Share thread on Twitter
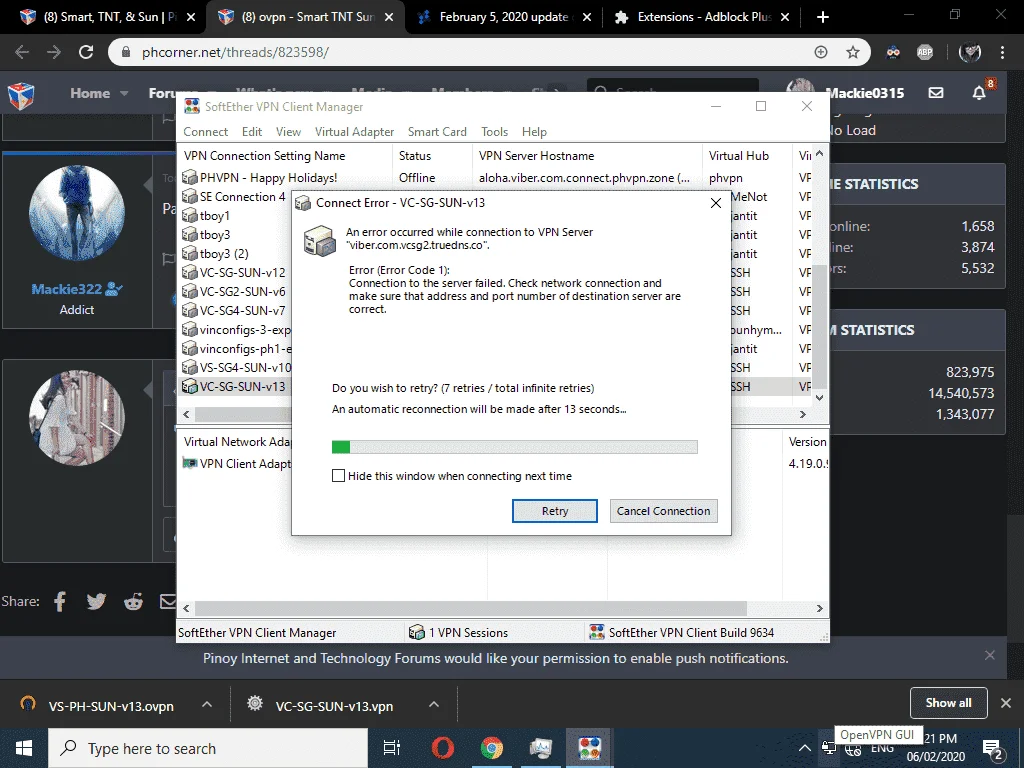 pyautogui.click(x=96, y=601)
